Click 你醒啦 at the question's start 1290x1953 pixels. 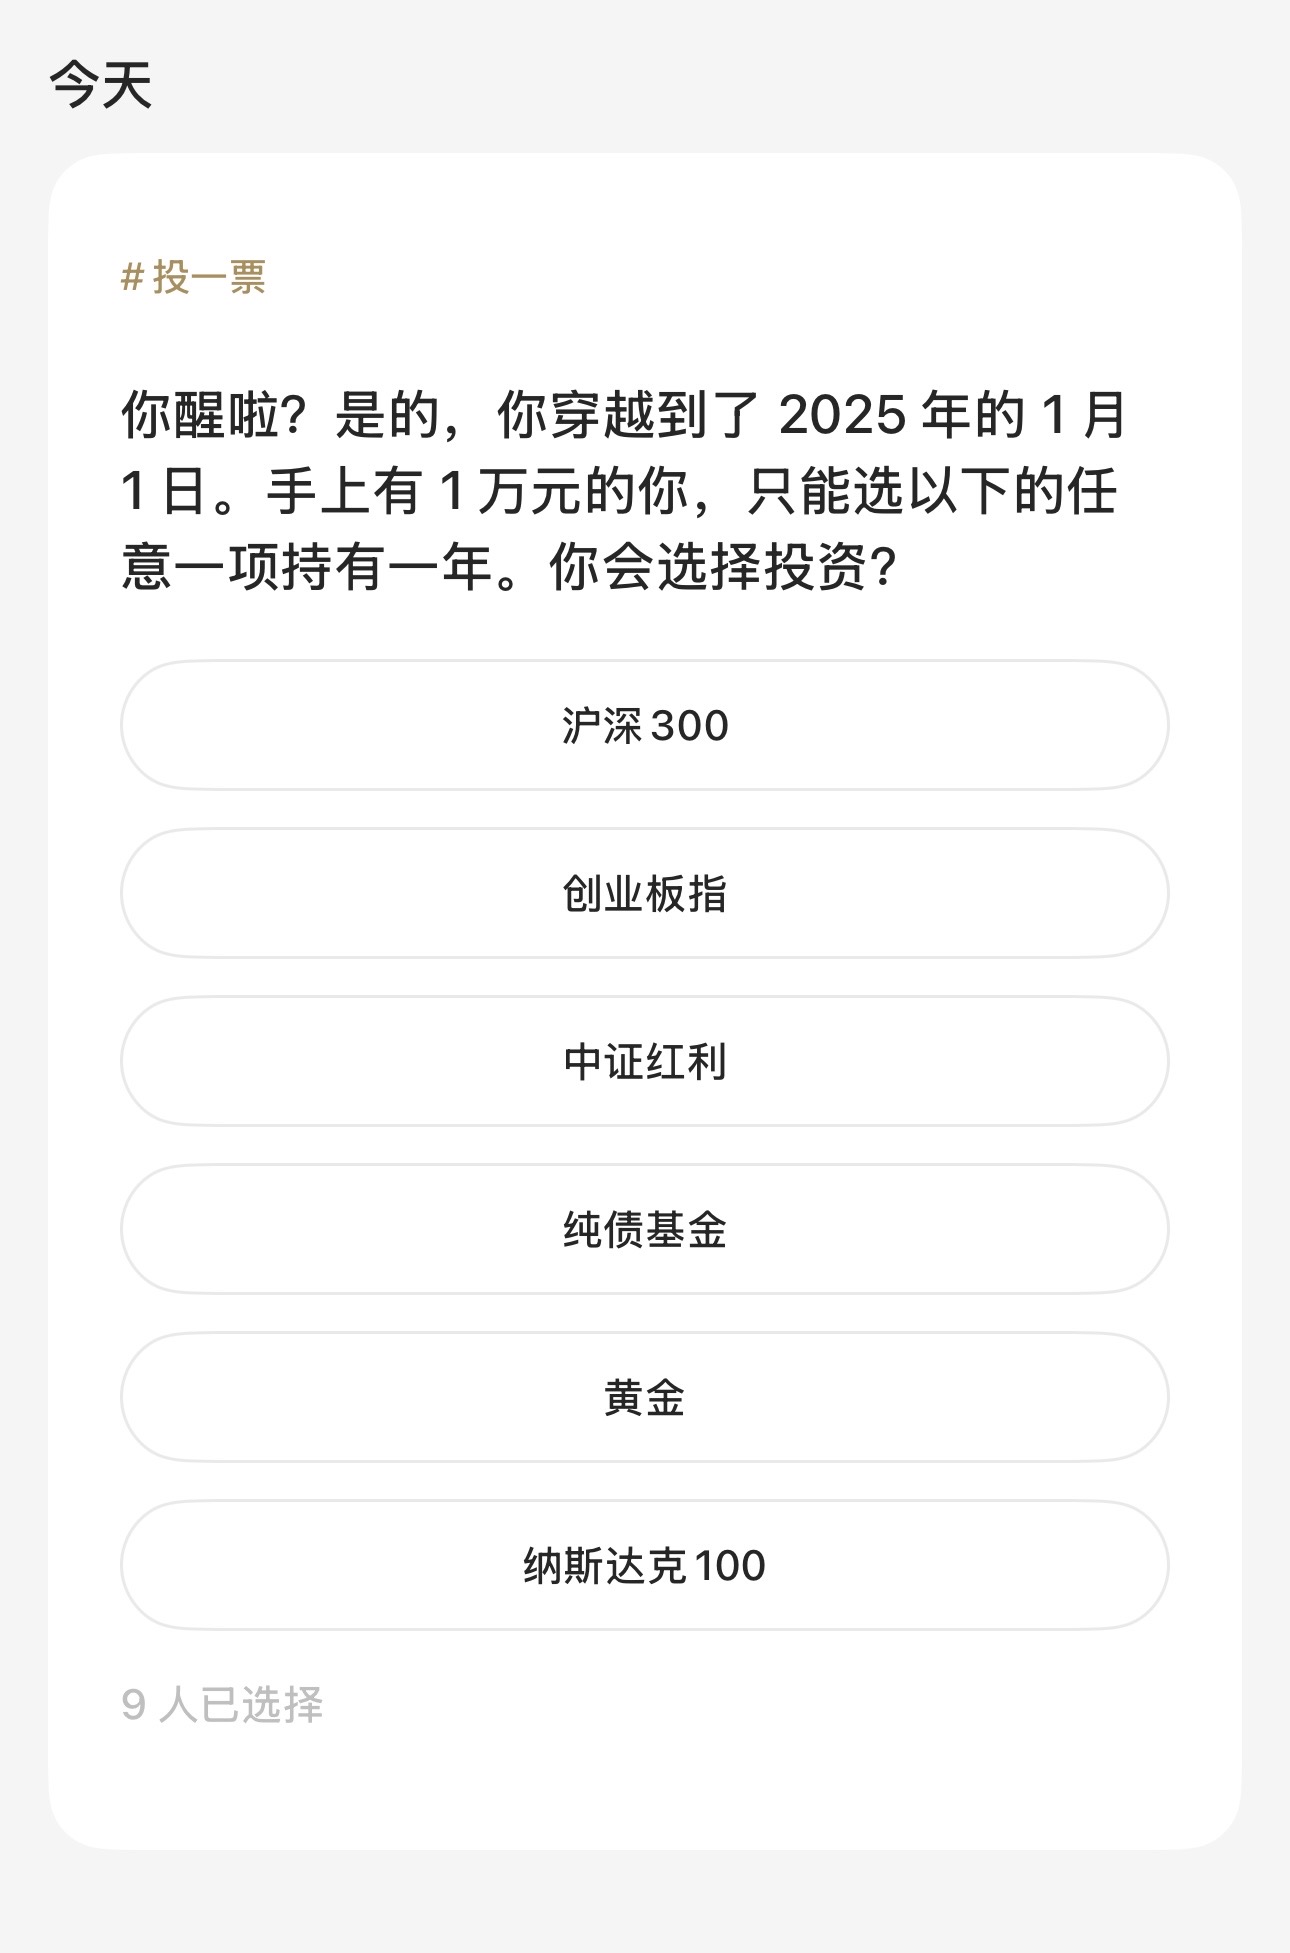coord(200,415)
